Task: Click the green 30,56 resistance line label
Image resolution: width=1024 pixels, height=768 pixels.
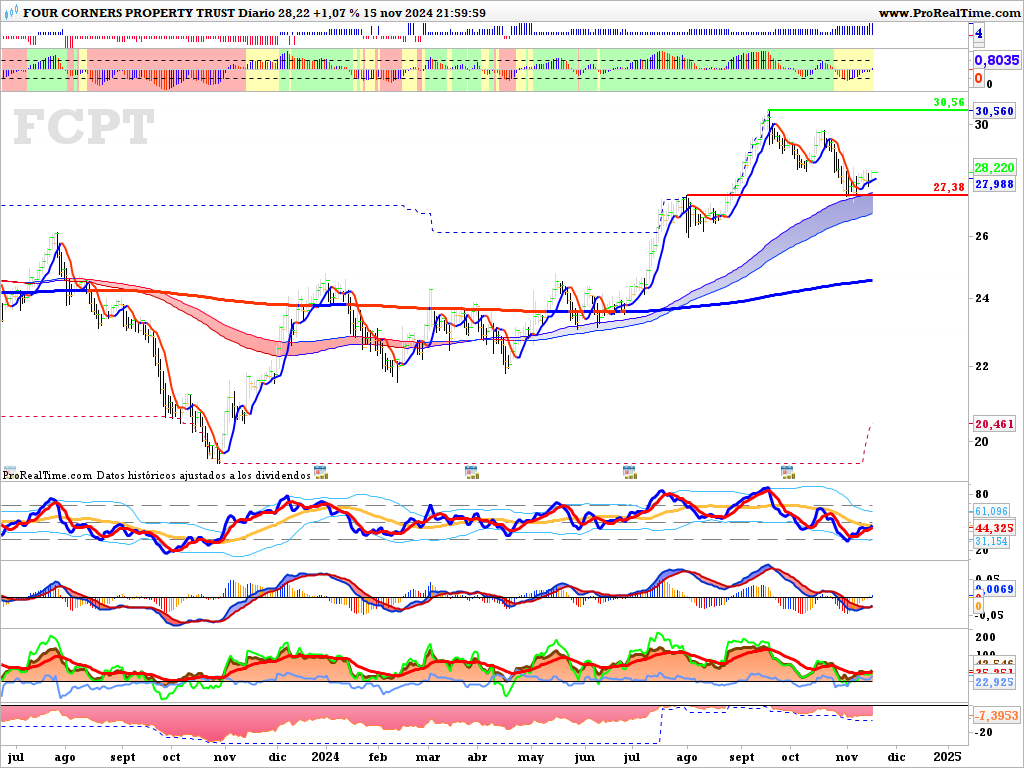Action: pos(949,102)
